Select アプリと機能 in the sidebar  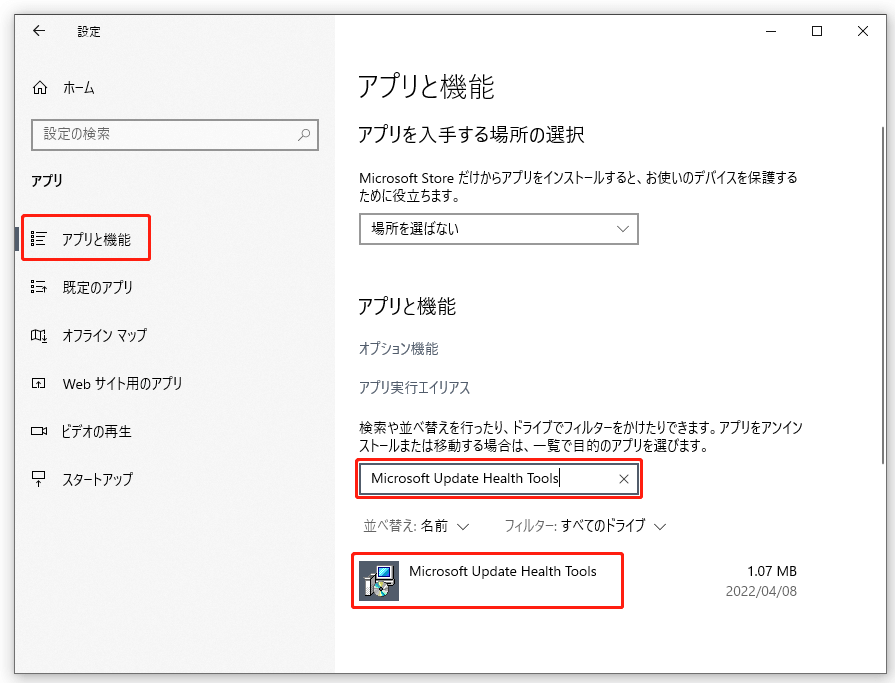click(x=86, y=239)
